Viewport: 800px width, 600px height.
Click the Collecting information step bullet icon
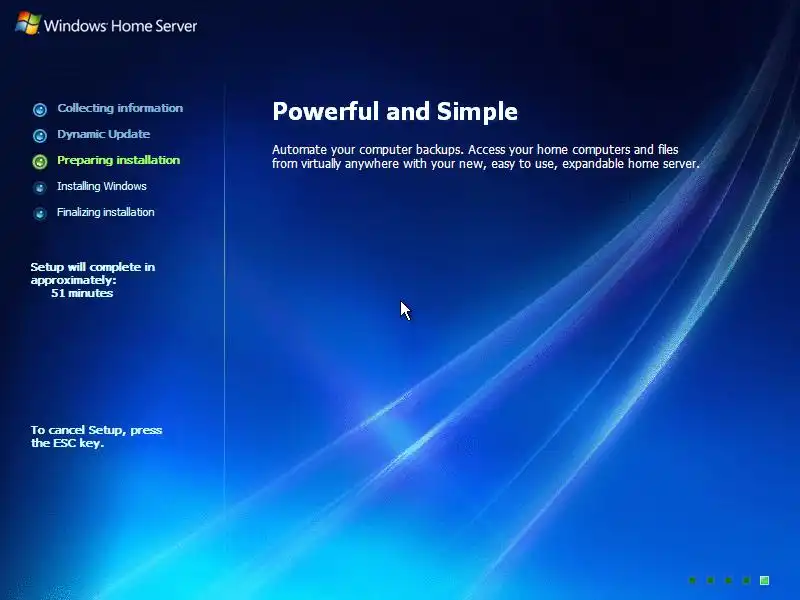tap(40, 109)
